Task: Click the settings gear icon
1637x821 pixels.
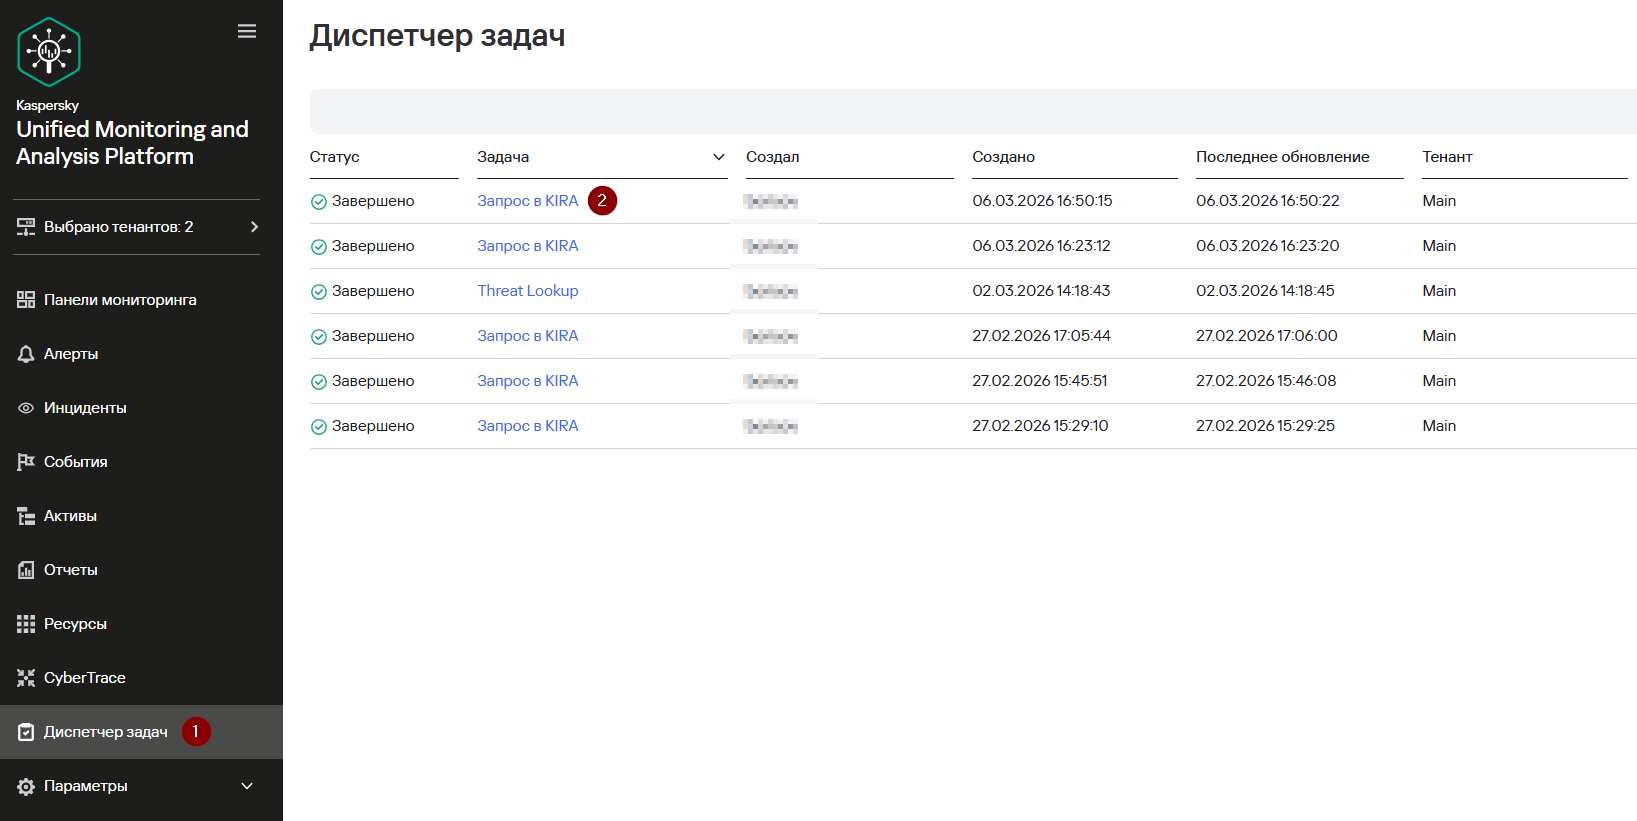Action: pyautogui.click(x=26, y=786)
